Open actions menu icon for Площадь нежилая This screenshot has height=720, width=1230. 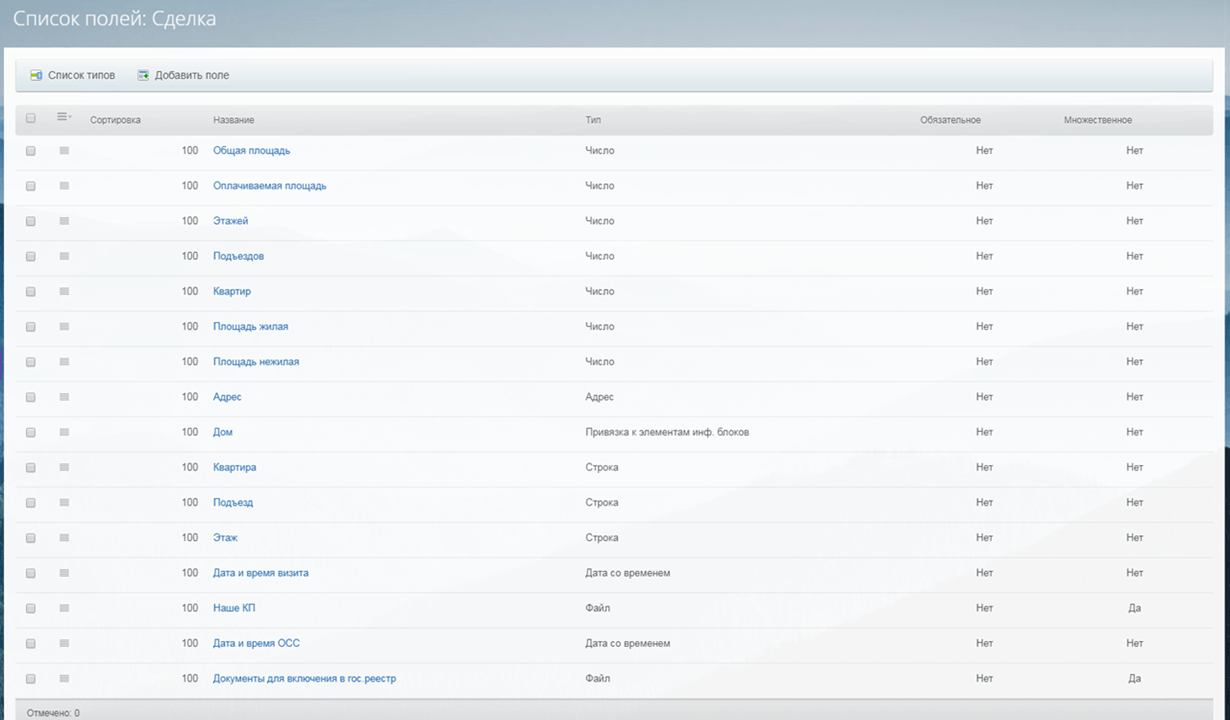[x=64, y=361]
